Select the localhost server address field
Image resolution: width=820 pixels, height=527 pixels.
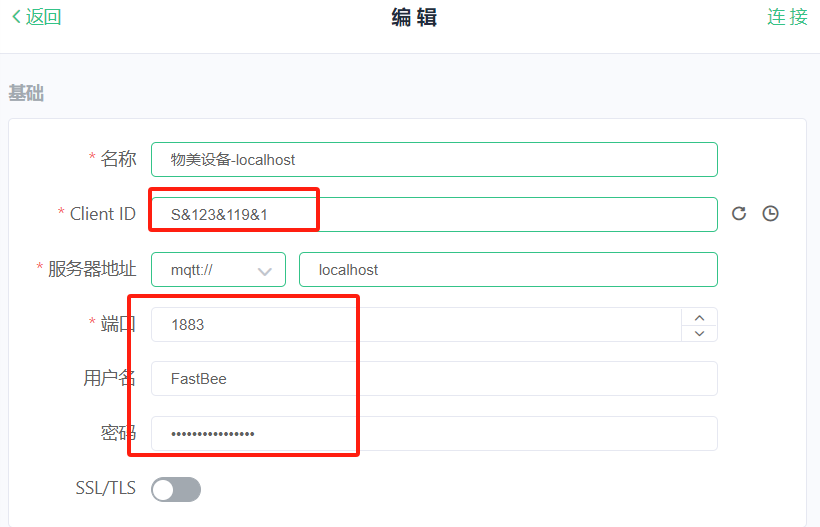508,270
